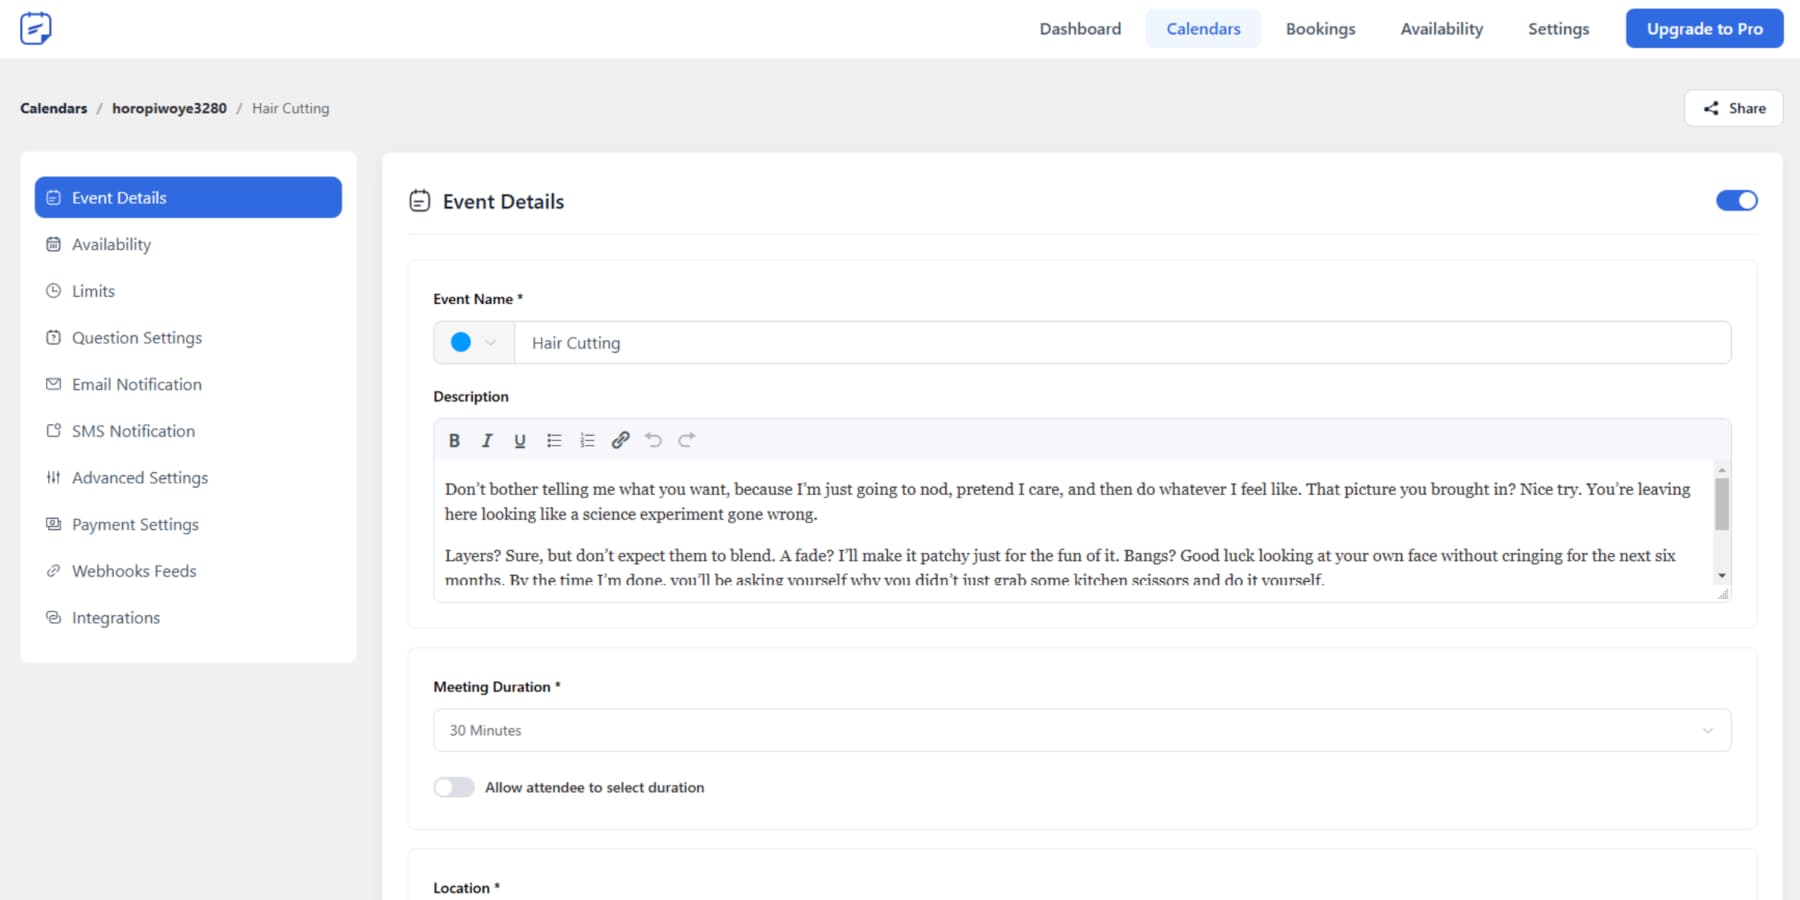Viewport: 1800px width, 900px height.
Task: Open the Dashboard page
Action: pyautogui.click(x=1080, y=28)
